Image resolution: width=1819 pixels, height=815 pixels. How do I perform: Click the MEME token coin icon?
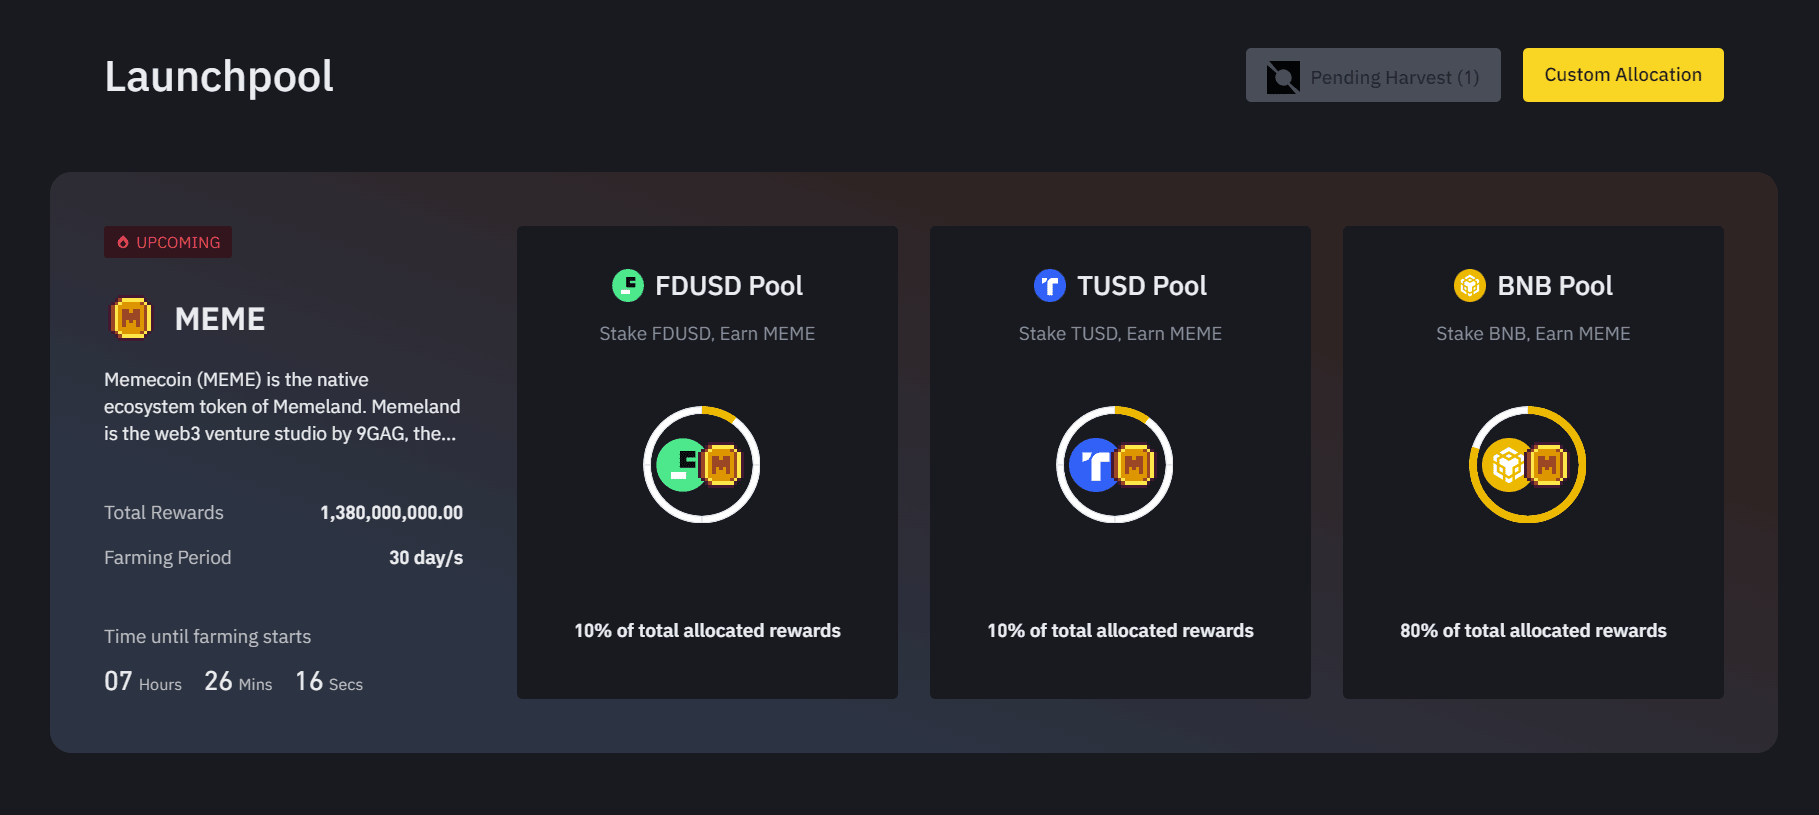[x=131, y=318]
